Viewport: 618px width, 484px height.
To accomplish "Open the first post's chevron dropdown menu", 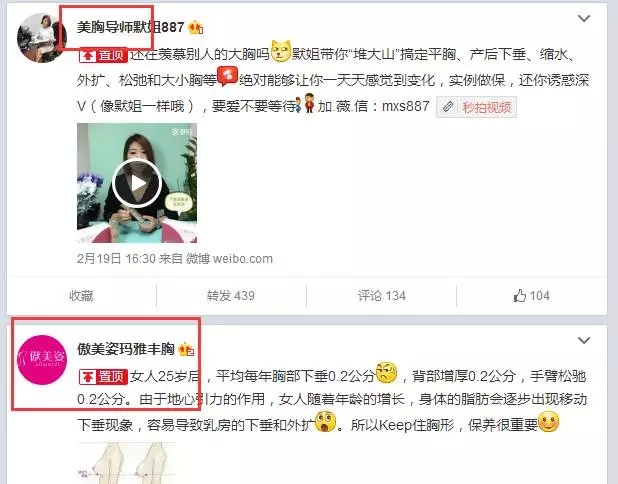I will (584, 19).
